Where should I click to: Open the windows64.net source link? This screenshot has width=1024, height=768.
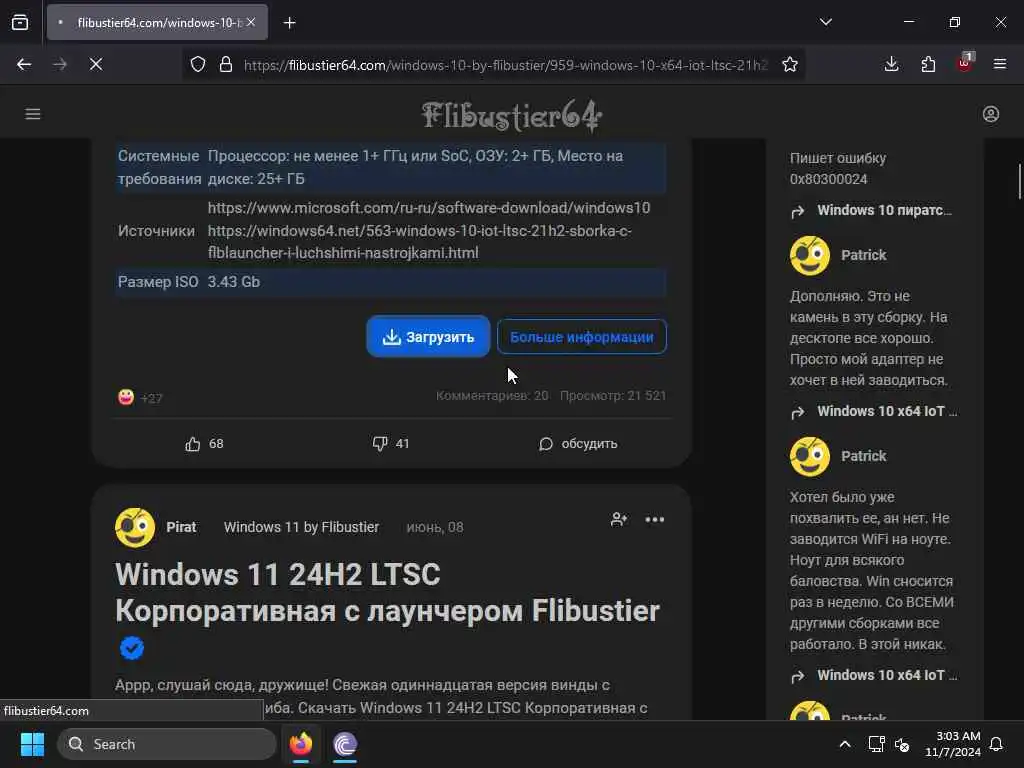click(x=419, y=242)
